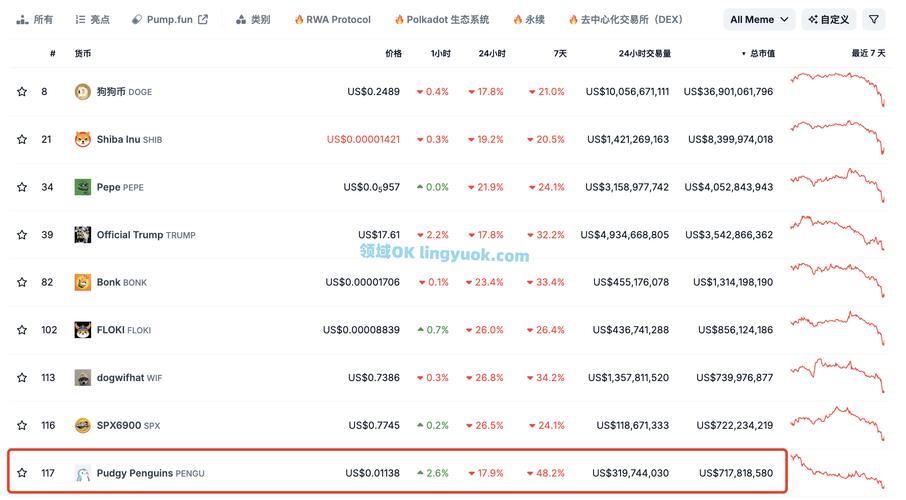This screenshot has width=906, height=500.
Task: Click the price US$0.00001421
Action: pos(363,139)
